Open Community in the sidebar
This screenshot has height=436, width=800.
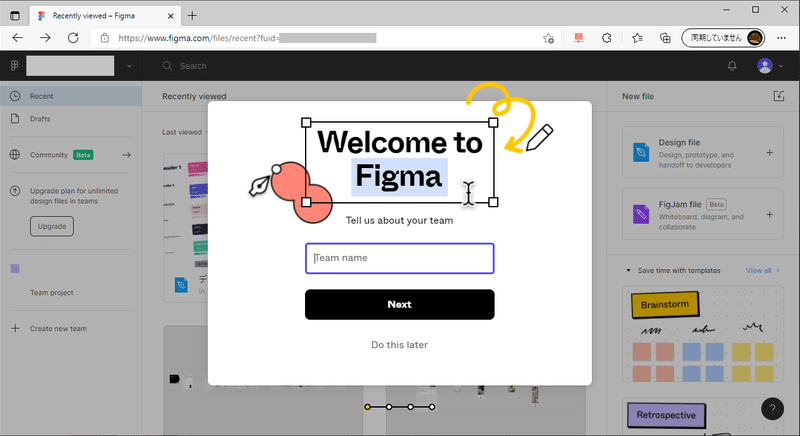pyautogui.click(x=48, y=155)
